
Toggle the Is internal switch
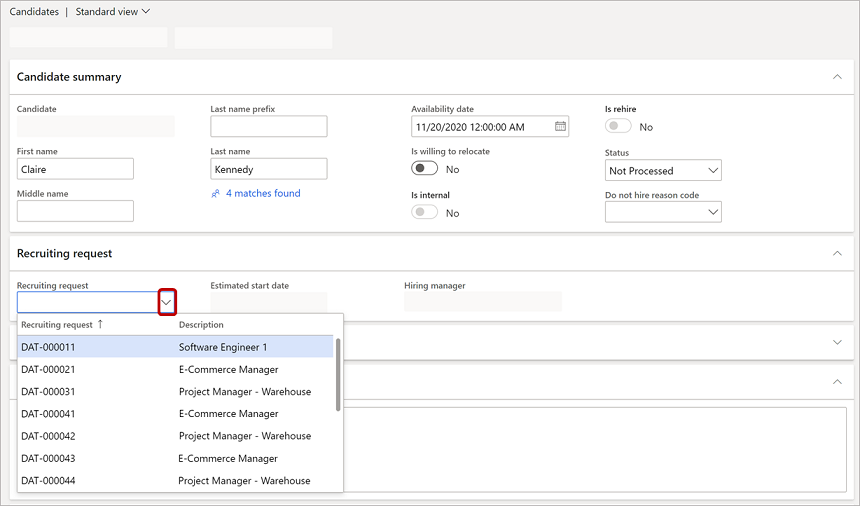[x=424, y=212]
